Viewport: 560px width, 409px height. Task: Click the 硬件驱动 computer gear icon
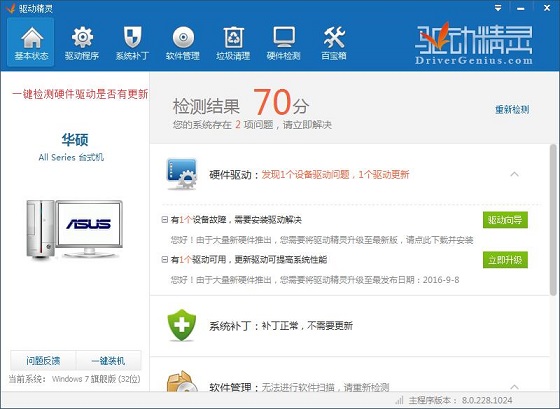[182, 174]
